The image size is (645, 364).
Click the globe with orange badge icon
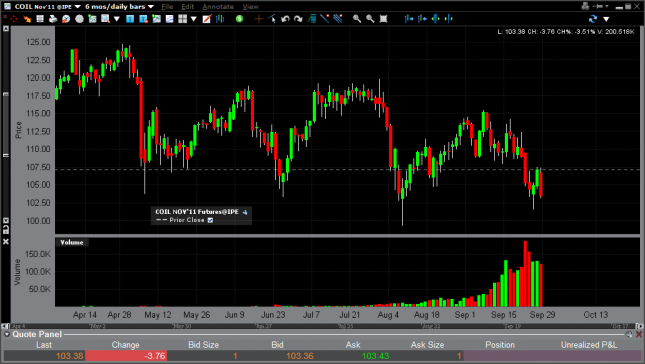point(66,19)
